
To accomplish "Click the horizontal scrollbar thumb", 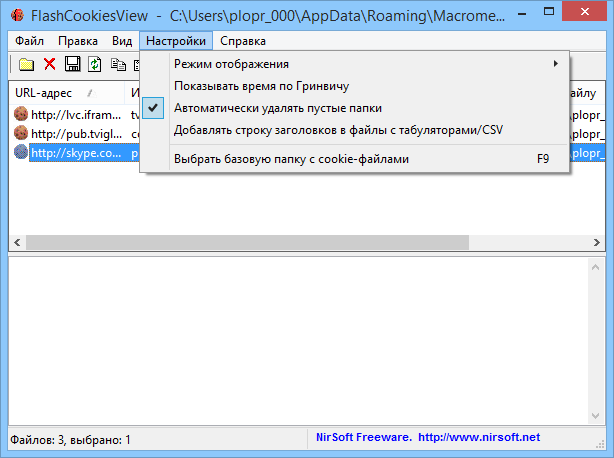I will pyautogui.click(x=247, y=242).
